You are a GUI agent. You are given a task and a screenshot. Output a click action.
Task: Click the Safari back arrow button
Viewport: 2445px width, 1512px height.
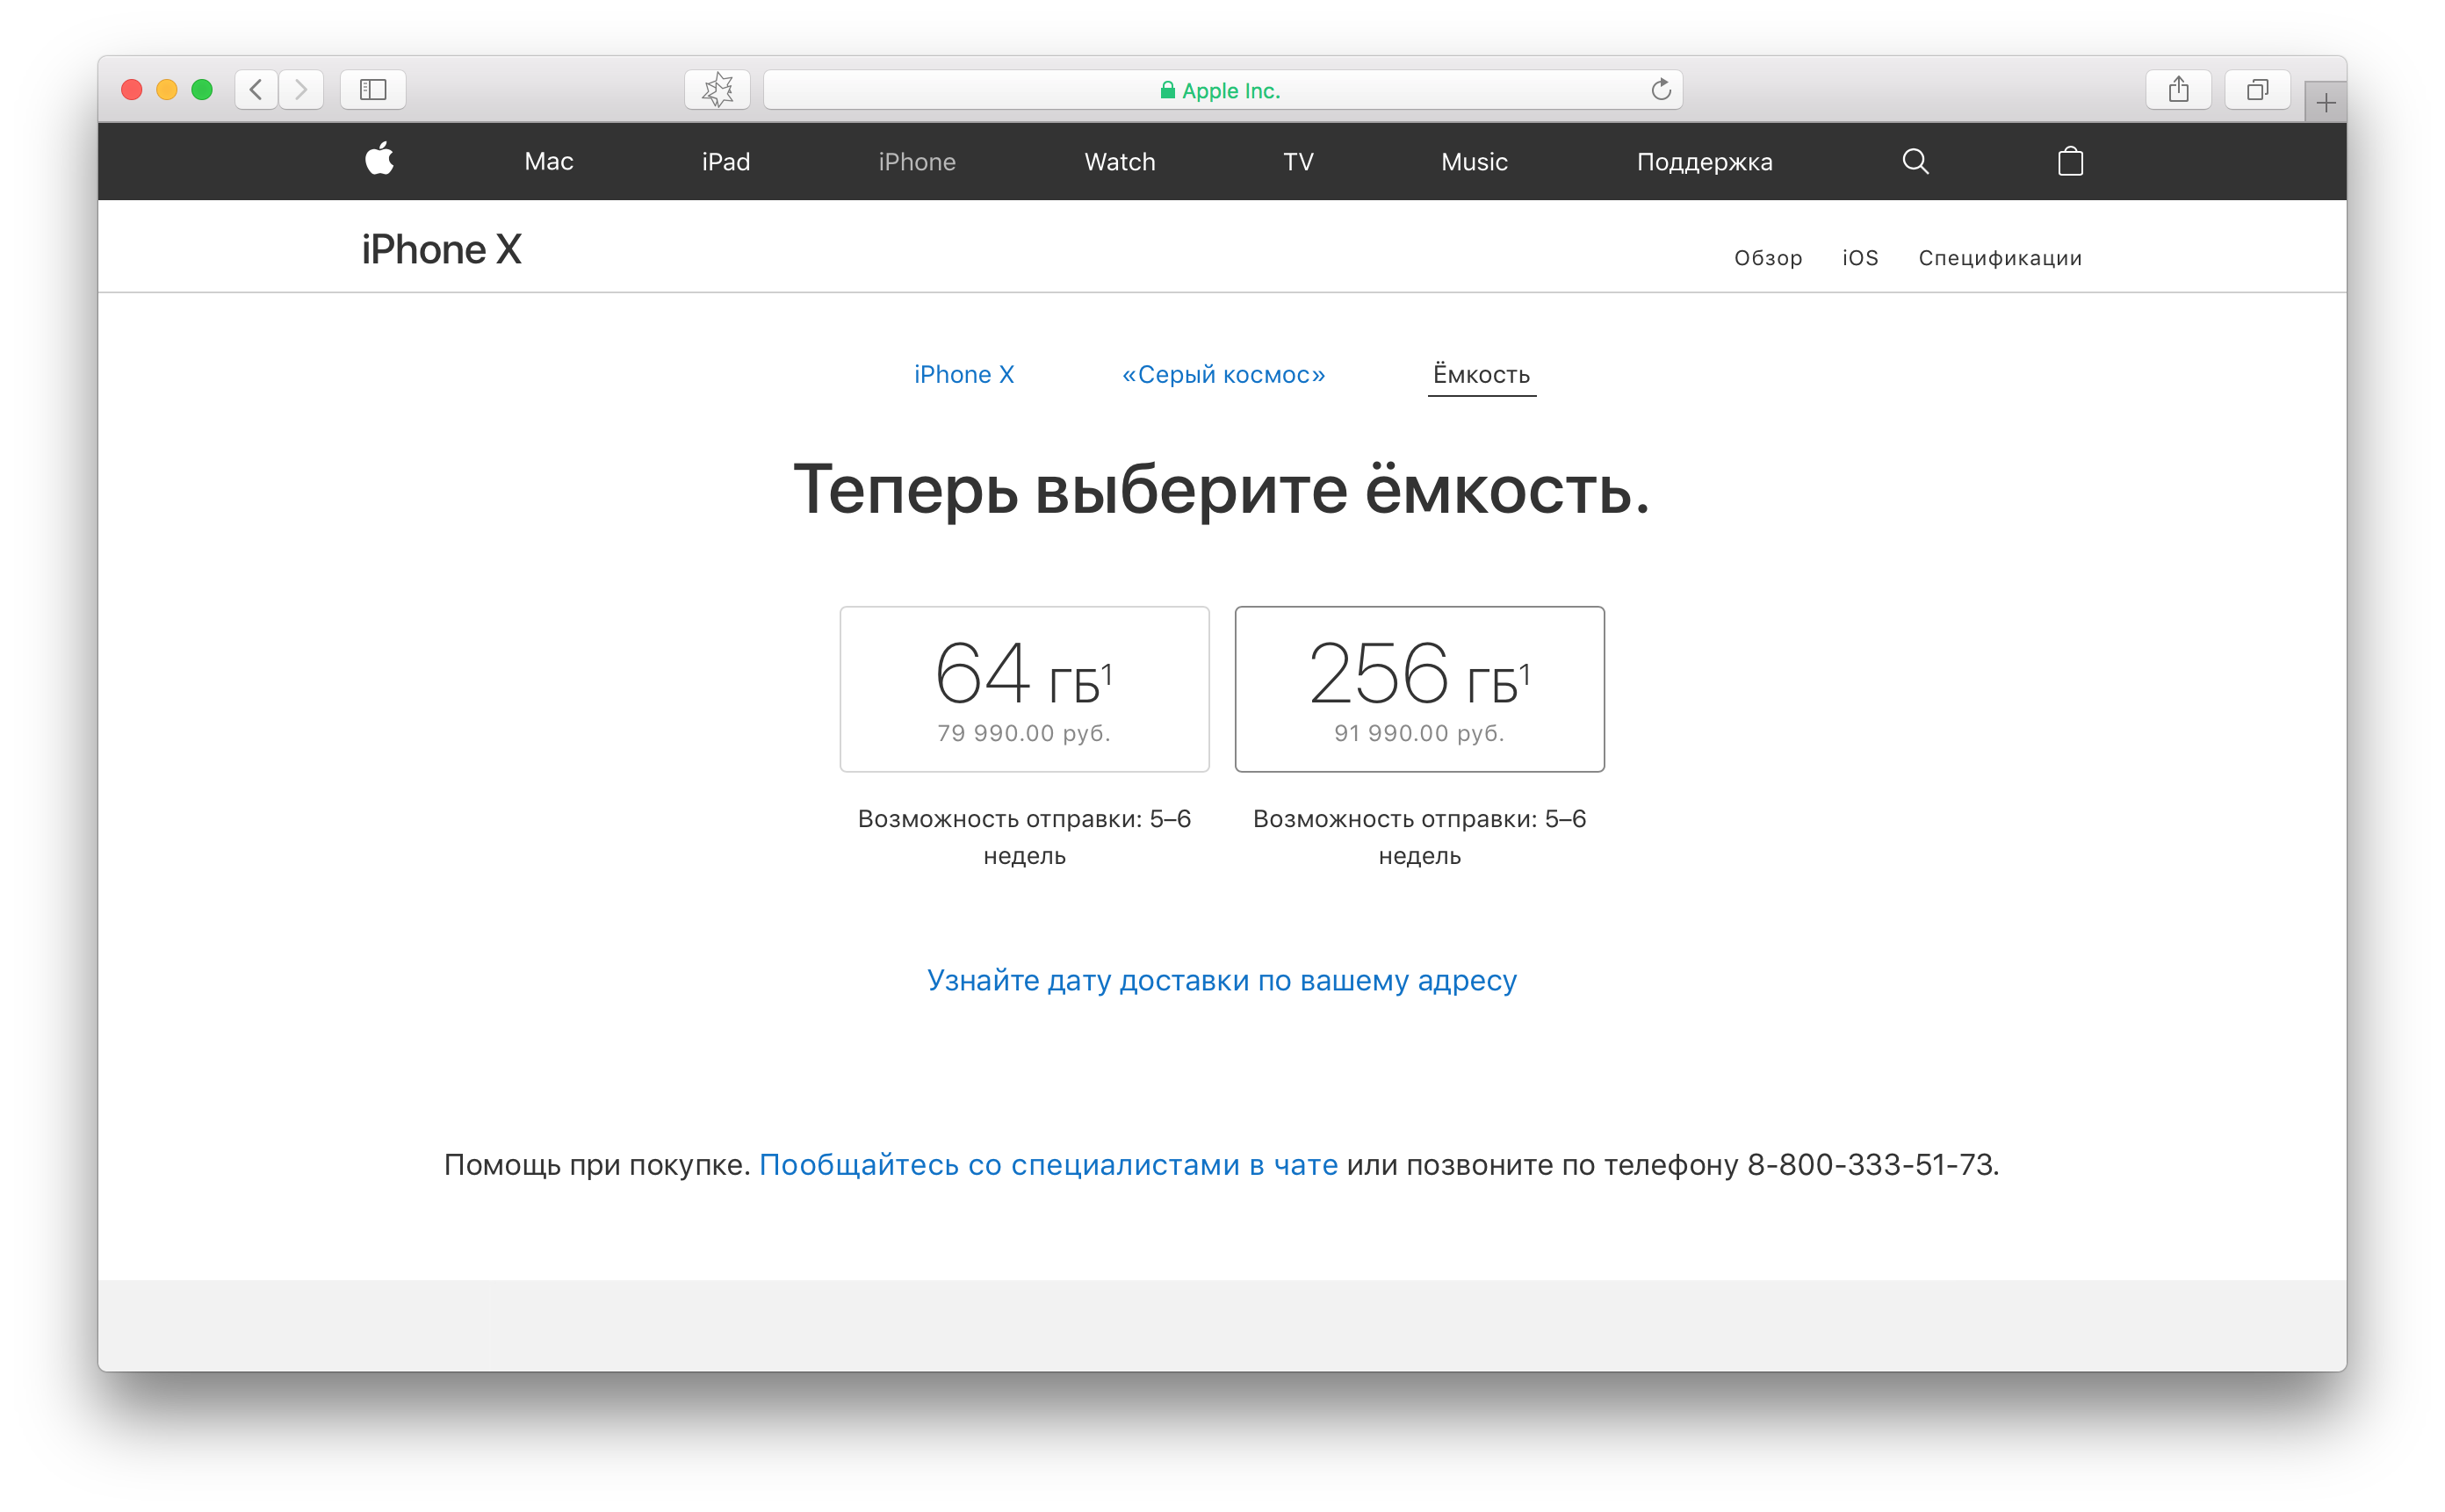256,90
